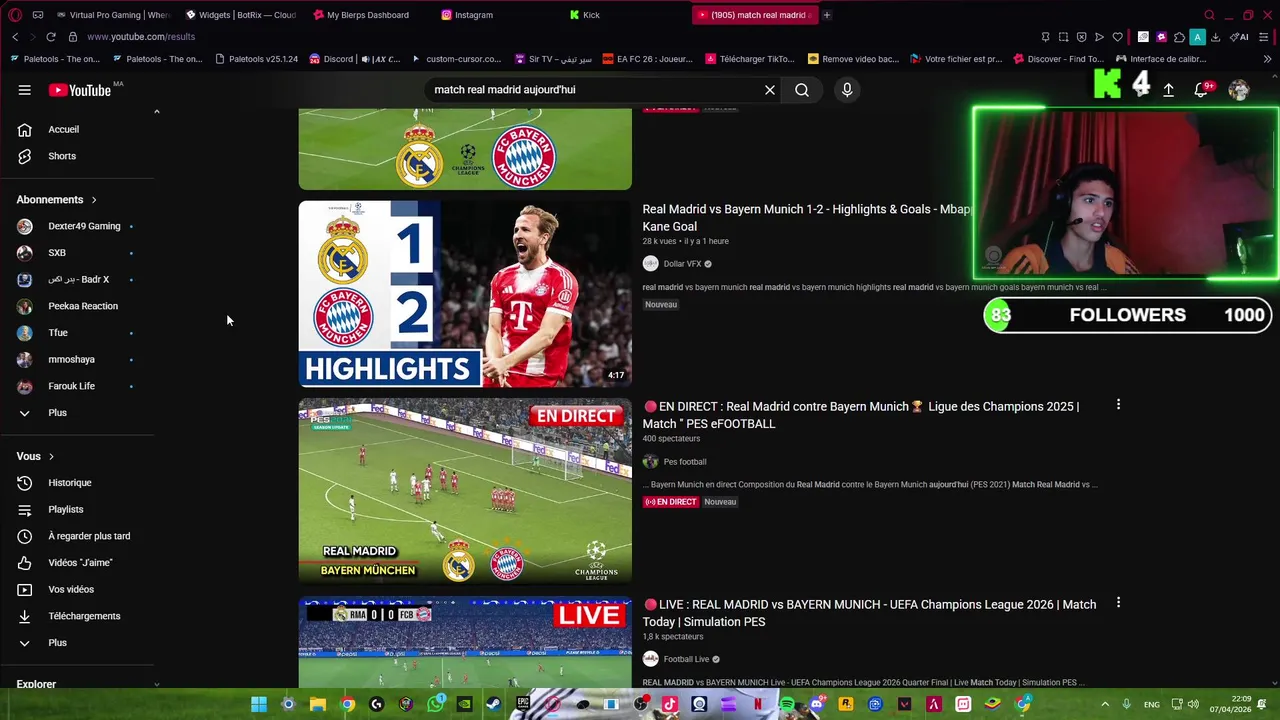Viewport: 1280px width, 720px height.
Task: Open the new tab plus button
Action: coord(827,15)
